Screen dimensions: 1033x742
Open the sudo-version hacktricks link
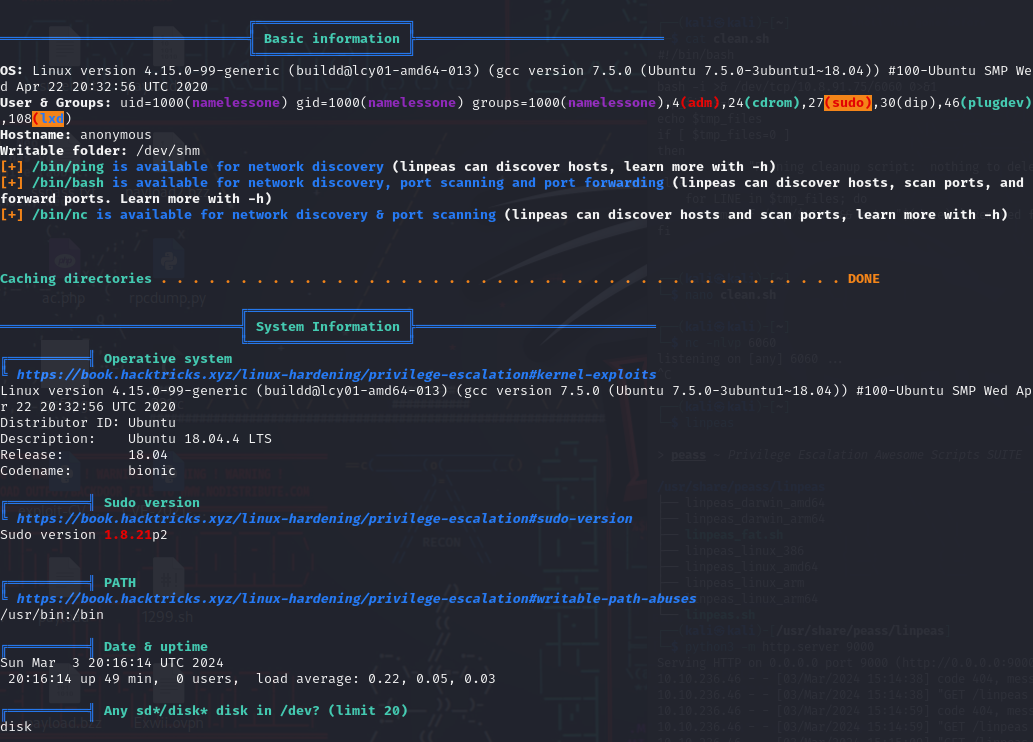pyautogui.click(x=324, y=519)
